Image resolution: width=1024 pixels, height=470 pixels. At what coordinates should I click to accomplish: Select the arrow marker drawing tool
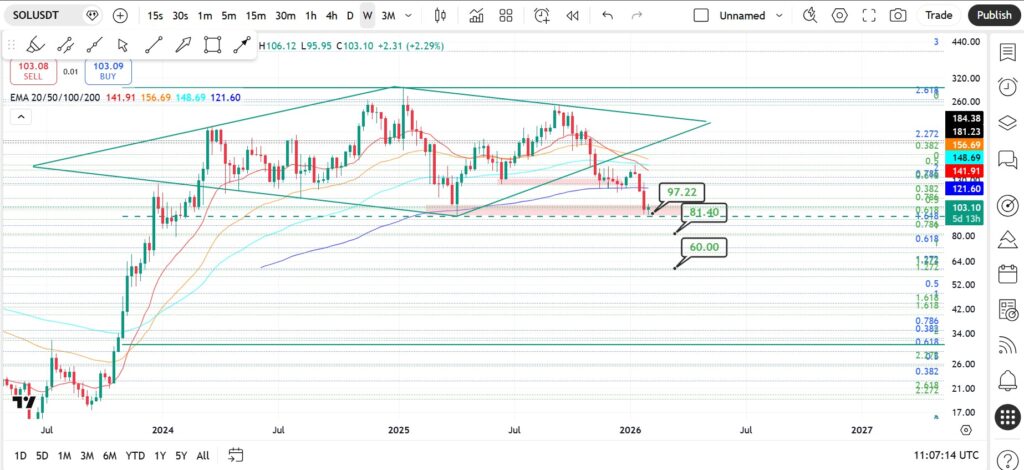183,44
